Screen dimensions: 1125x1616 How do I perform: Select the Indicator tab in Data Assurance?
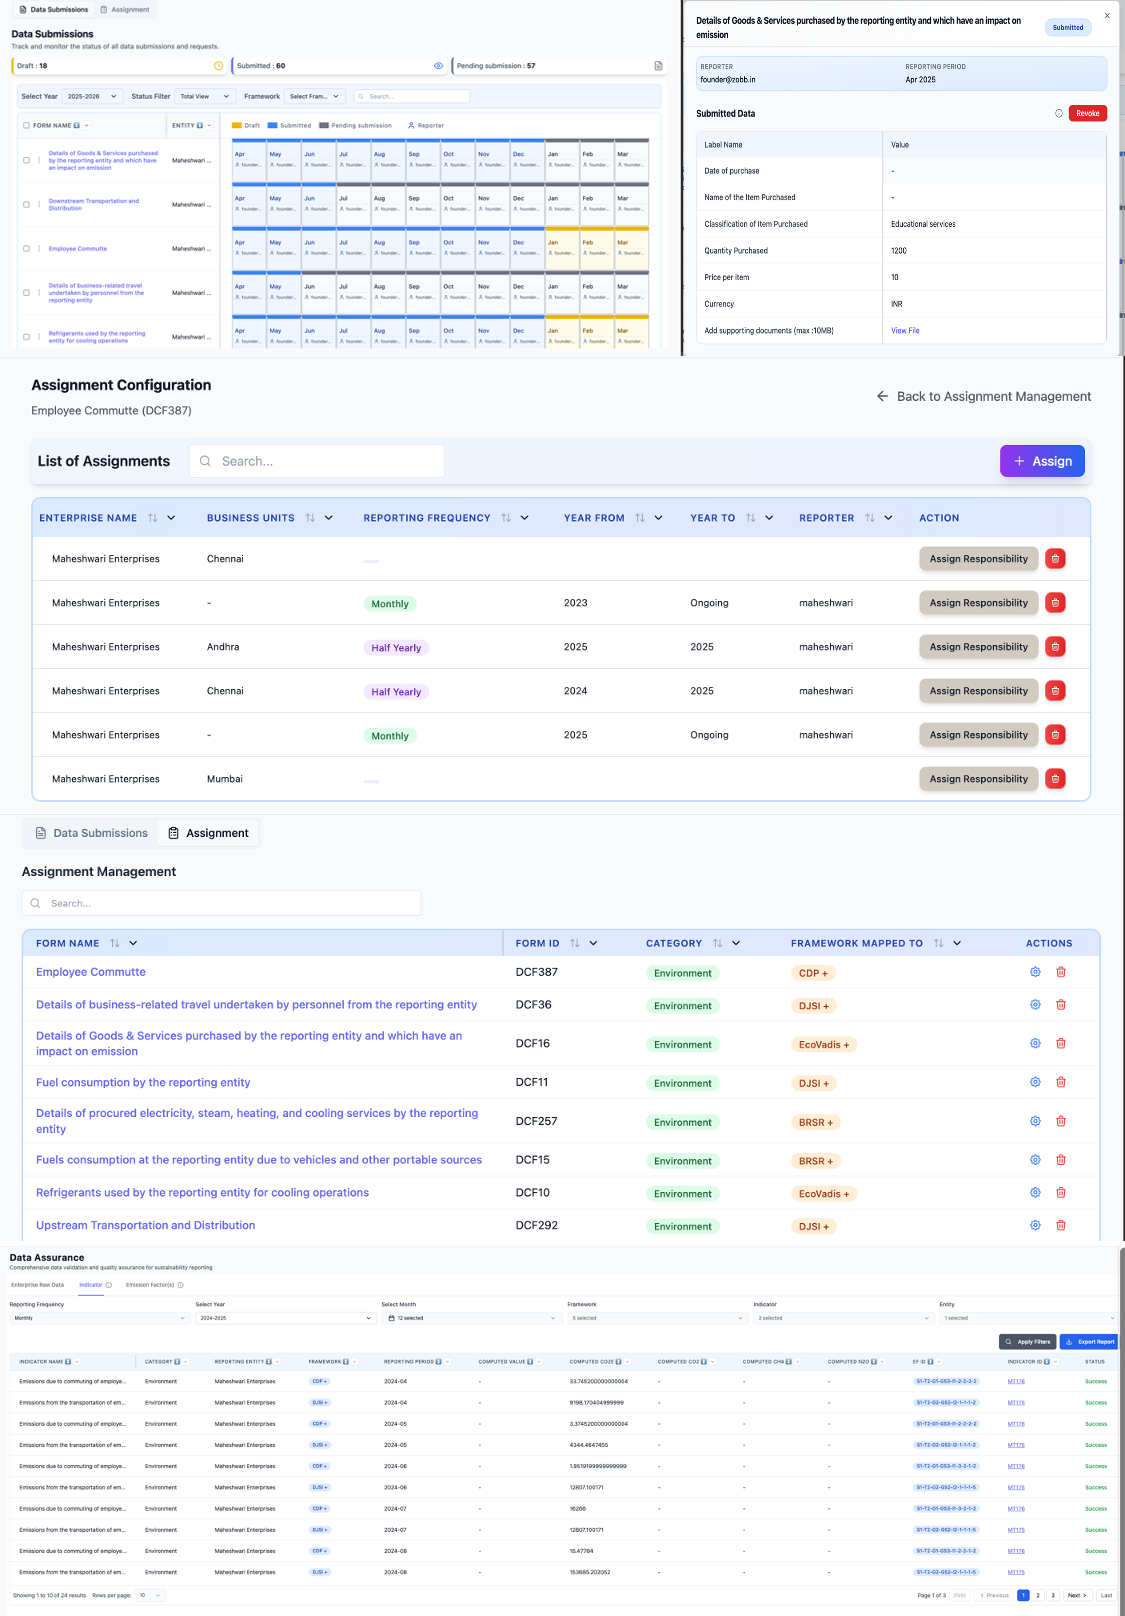[91, 1285]
